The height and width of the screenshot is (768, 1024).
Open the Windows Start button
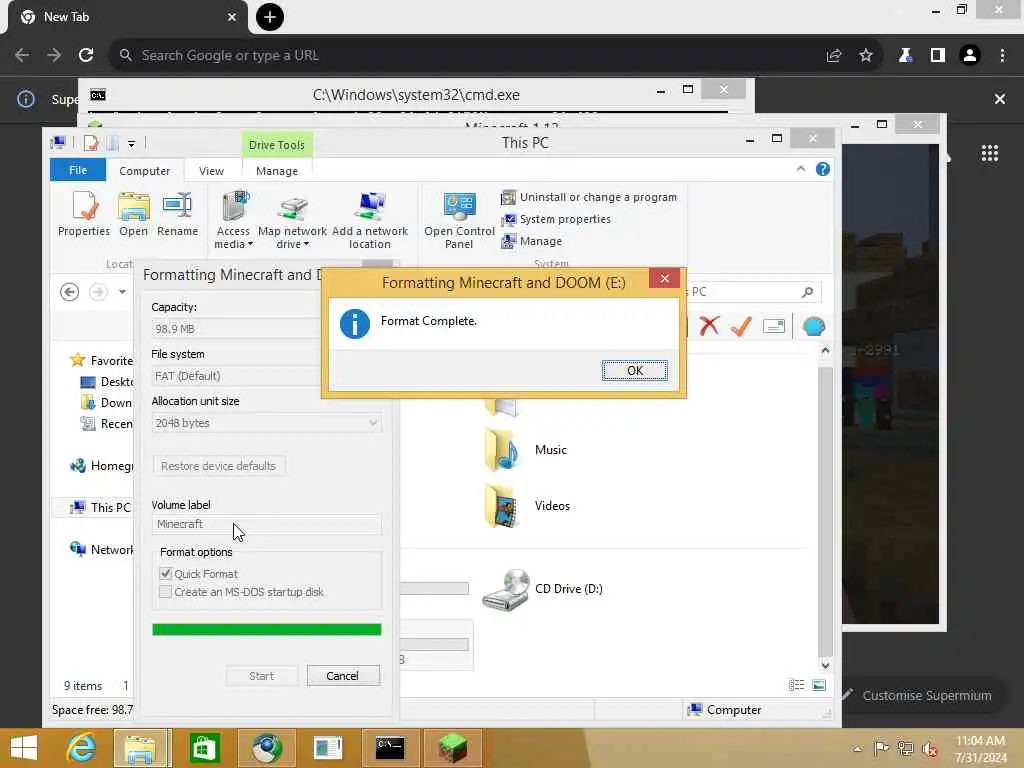(25, 748)
